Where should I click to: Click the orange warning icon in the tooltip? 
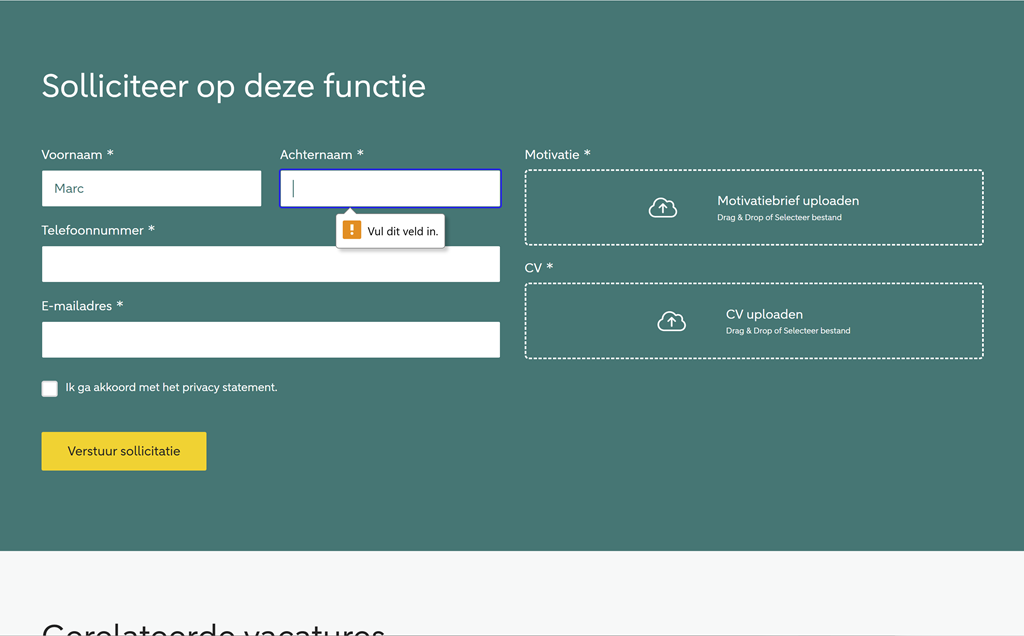click(x=352, y=230)
